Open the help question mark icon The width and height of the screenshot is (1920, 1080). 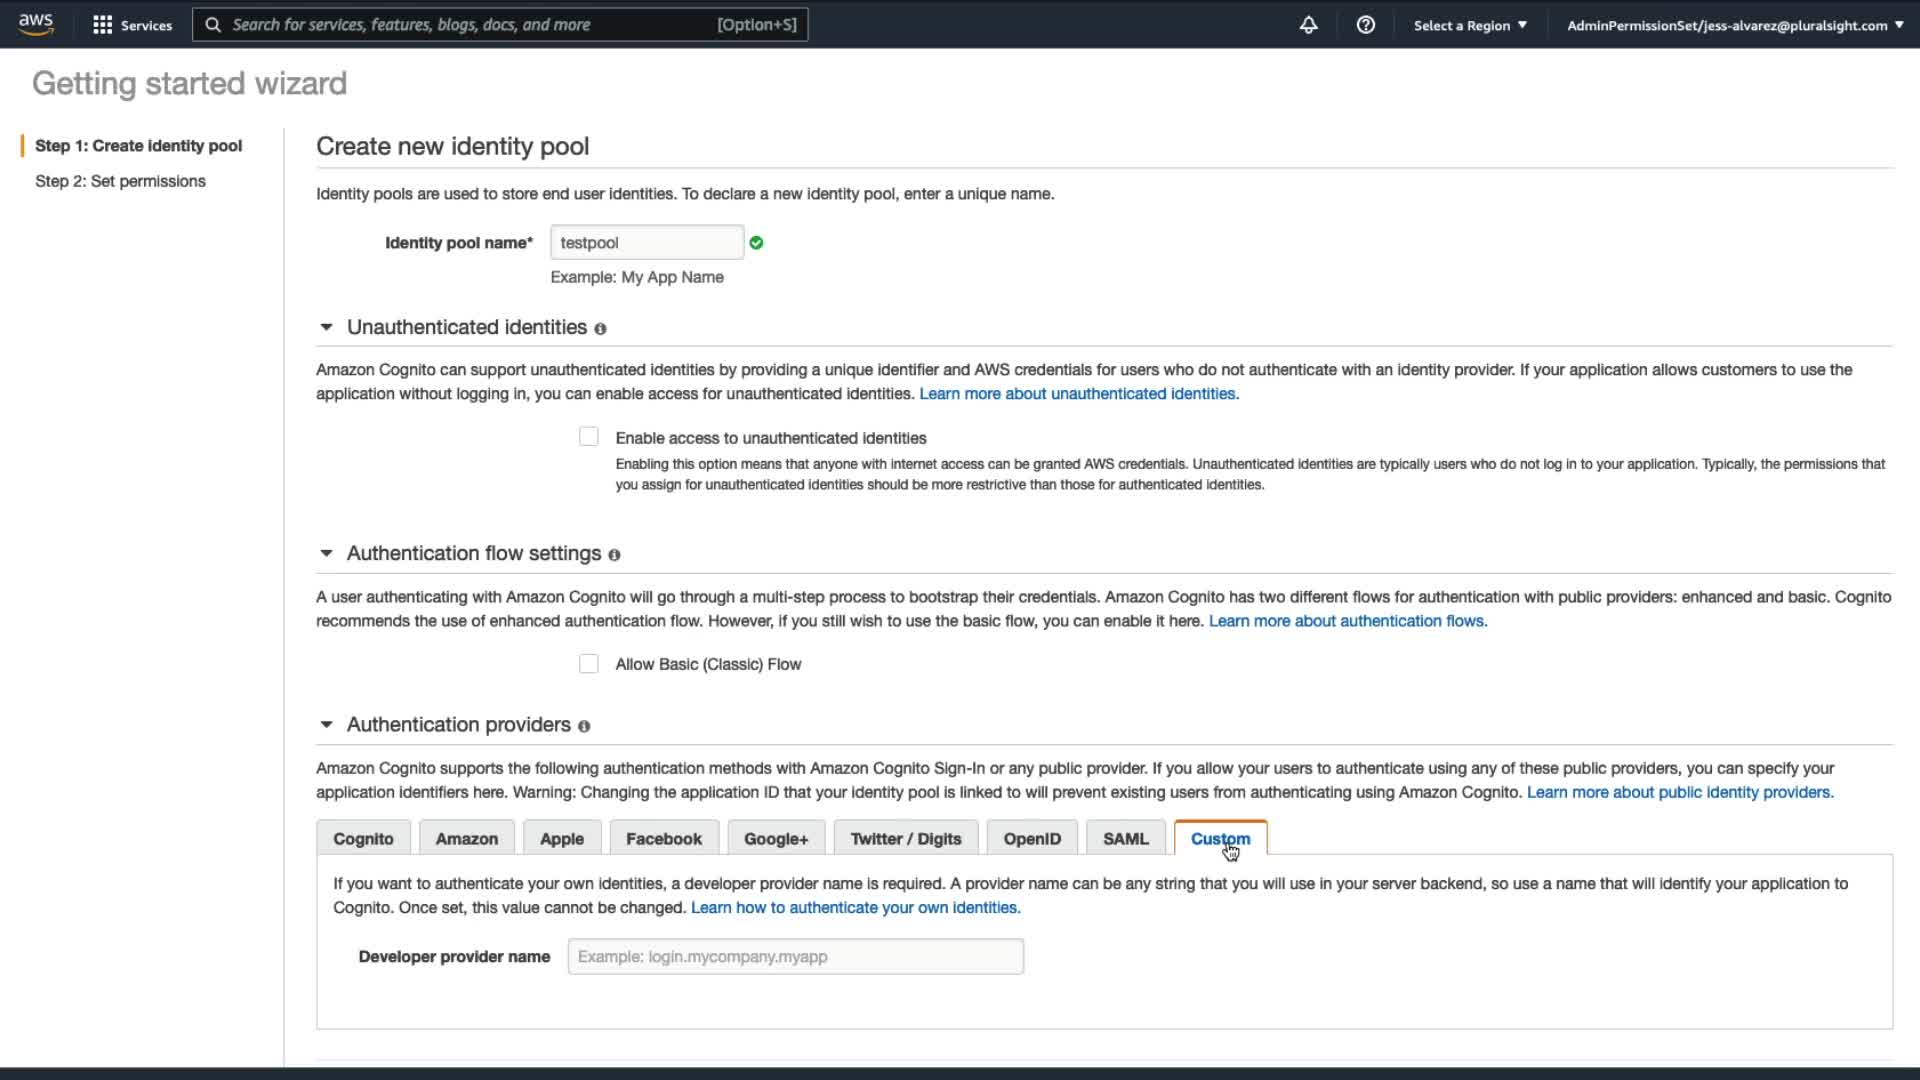coord(1365,25)
